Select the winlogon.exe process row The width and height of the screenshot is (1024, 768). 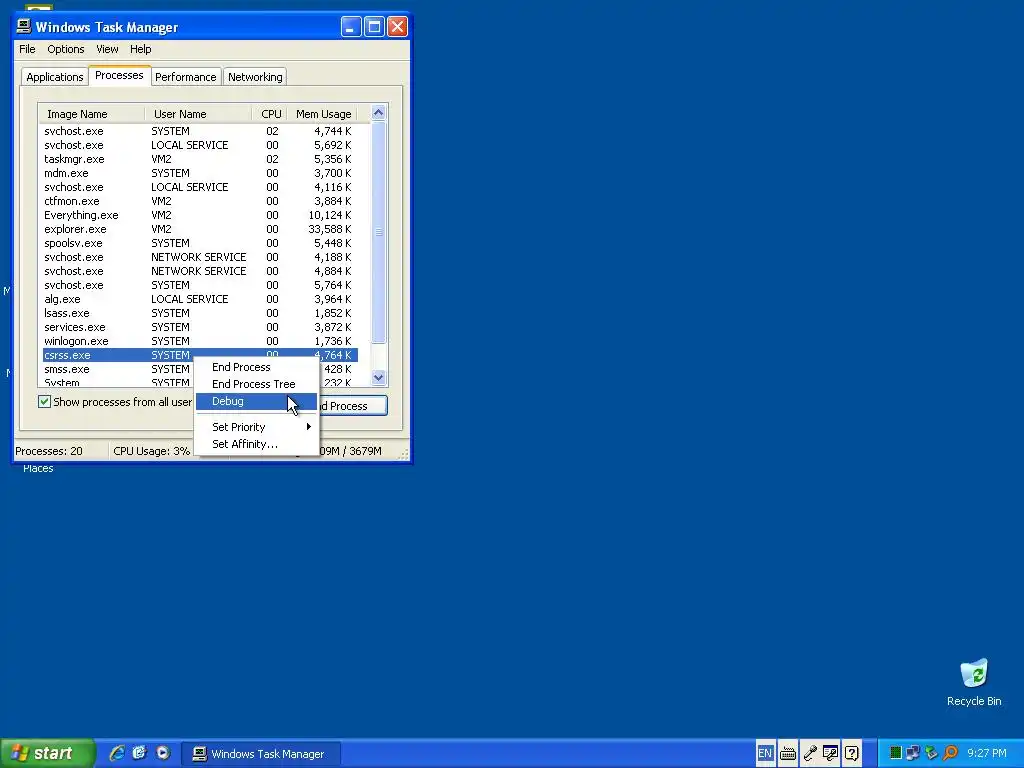click(x=200, y=341)
